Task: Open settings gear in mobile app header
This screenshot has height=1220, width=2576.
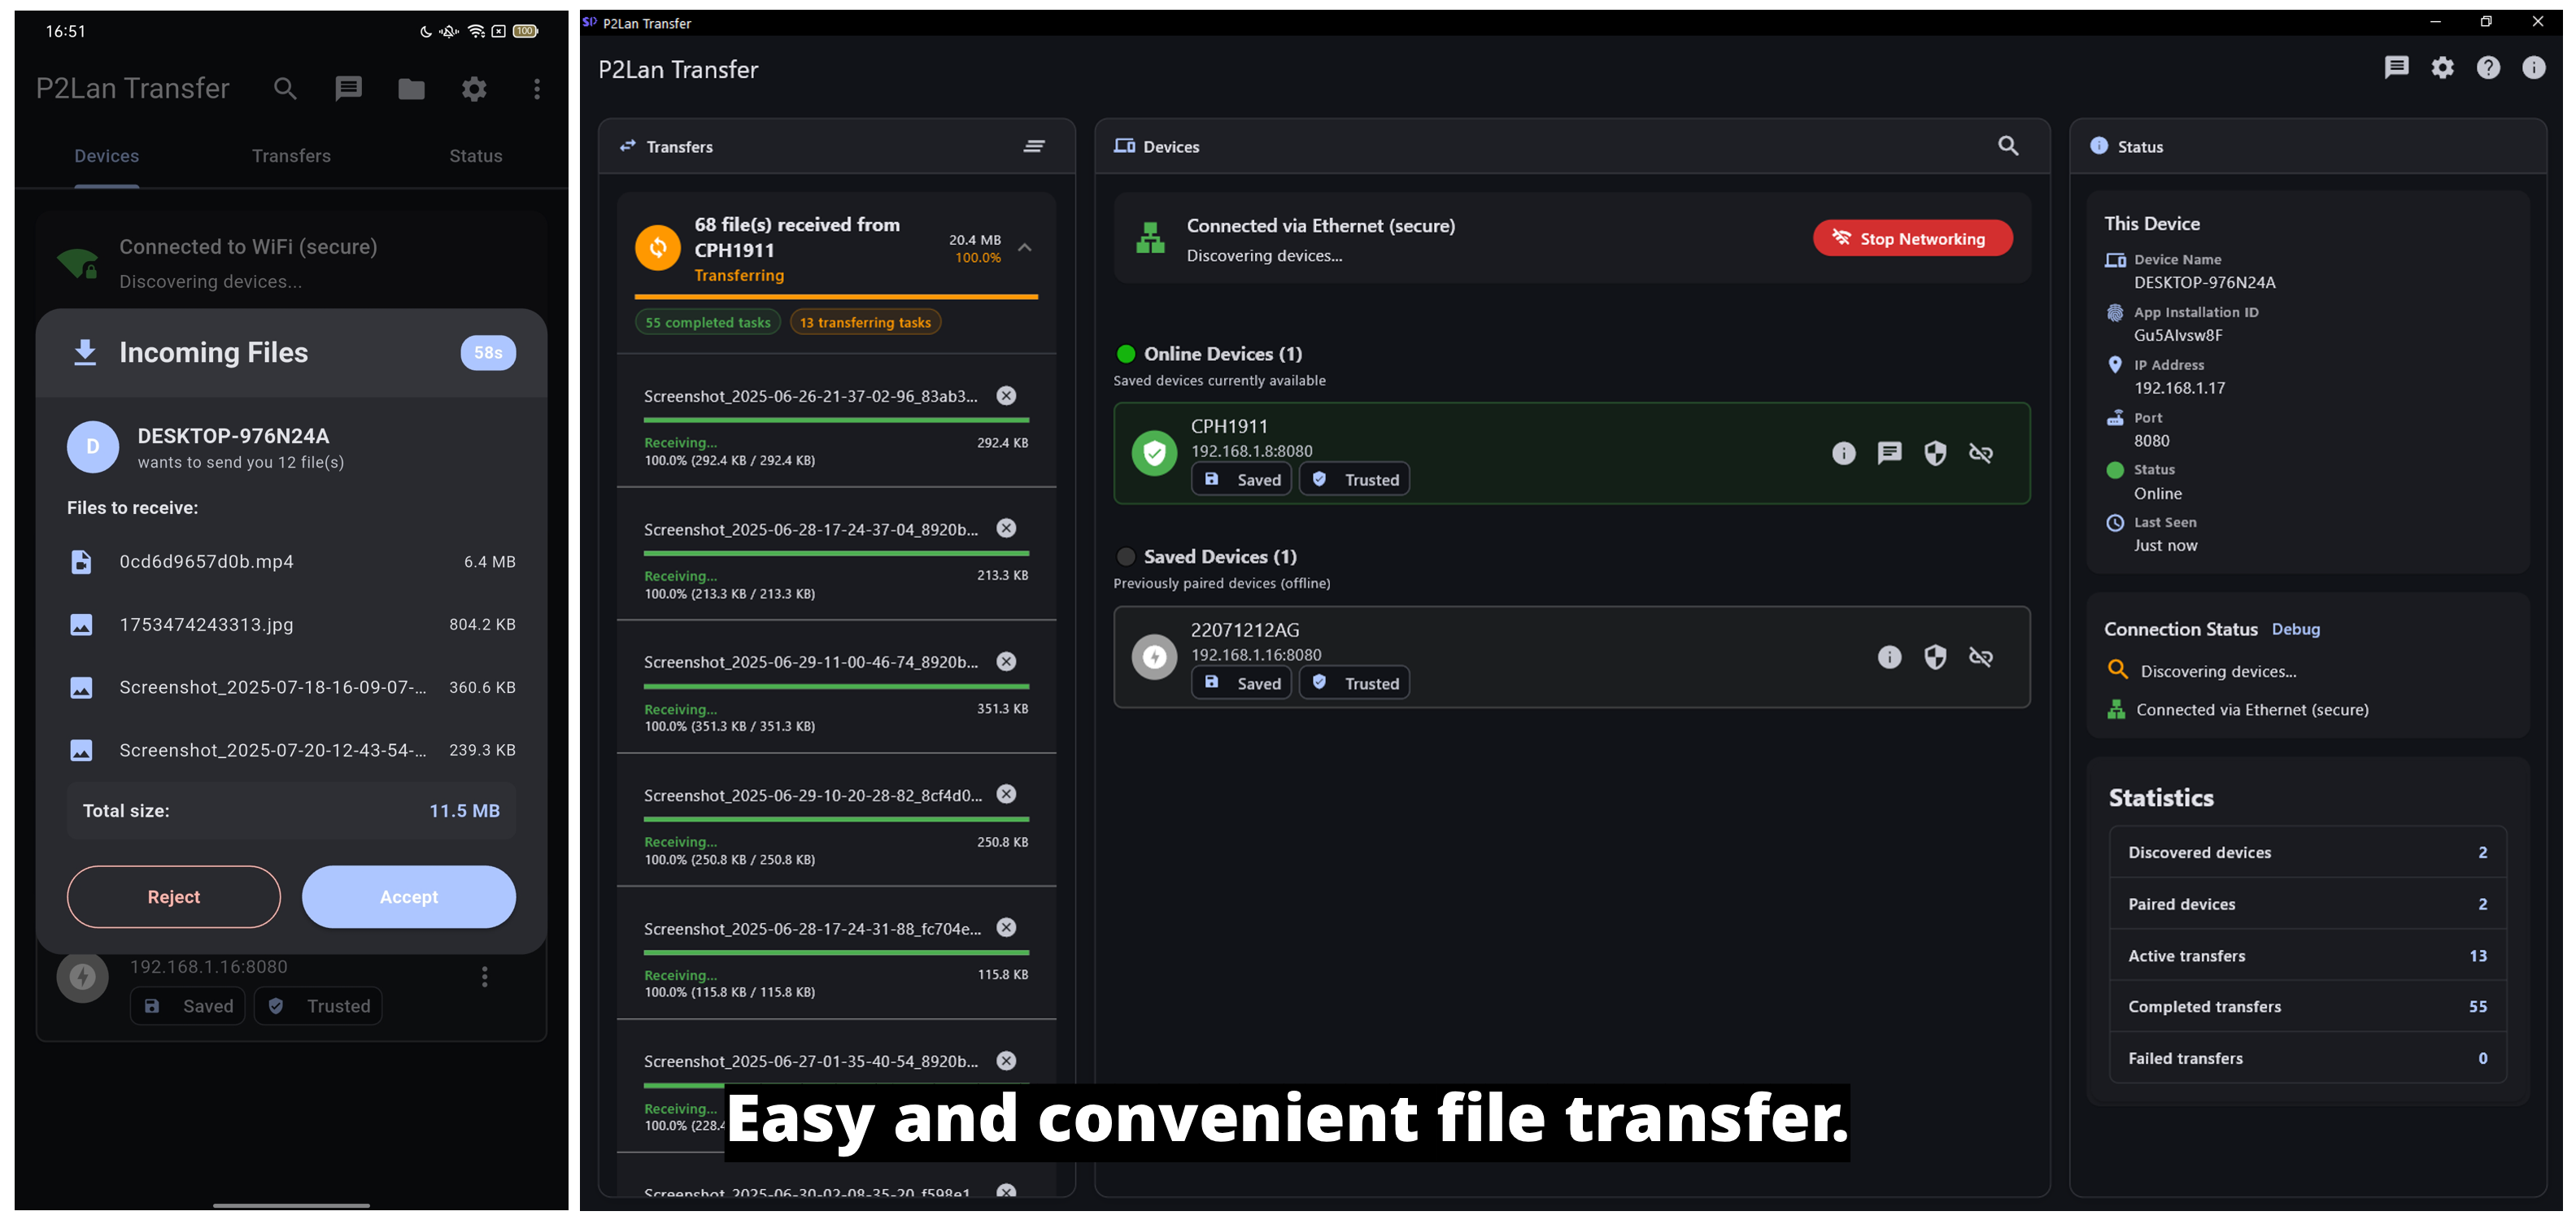Action: 474,89
